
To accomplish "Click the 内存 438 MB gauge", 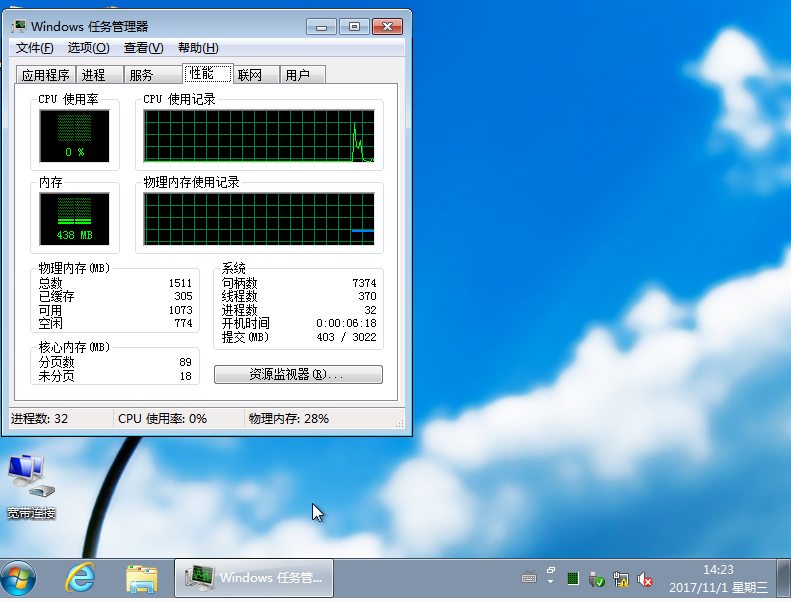I will (75, 219).
